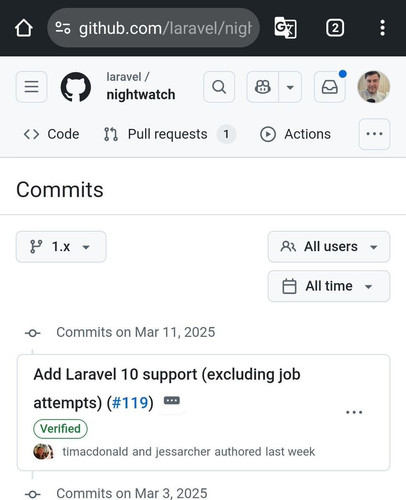Expand the Copilot dropdown arrow
The image size is (406, 500).
(x=290, y=87)
